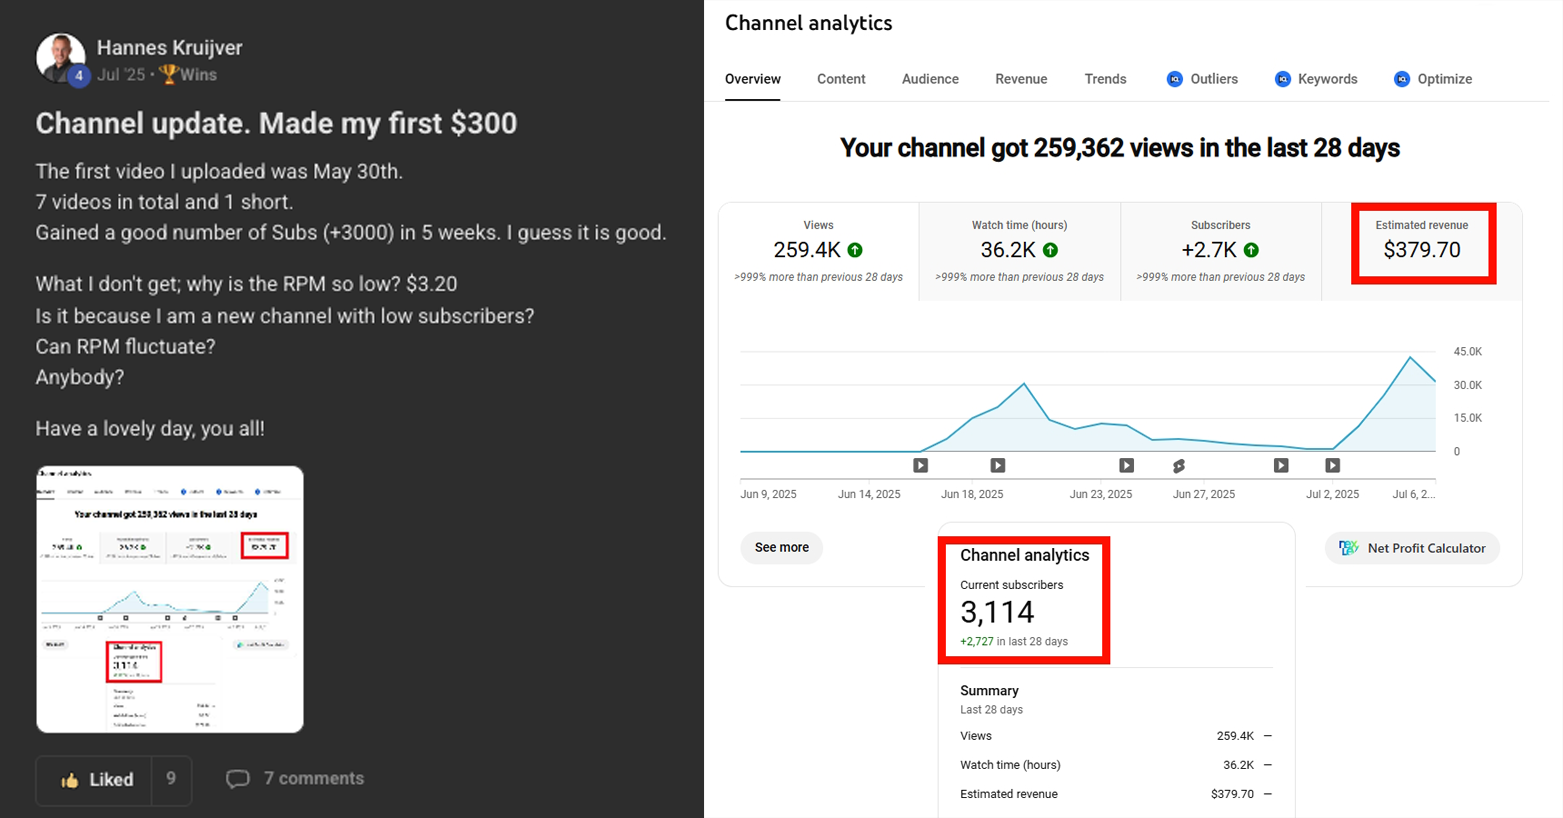Click the thumbs-up icon on the post
This screenshot has height=818, width=1563.
[69, 780]
